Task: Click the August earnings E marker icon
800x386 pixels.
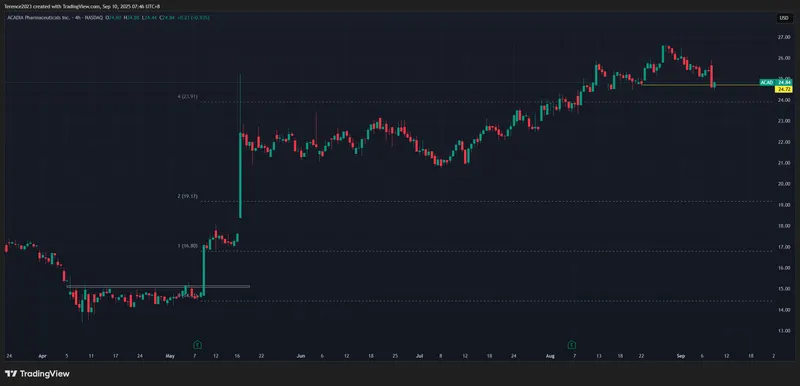Action: (x=572, y=344)
